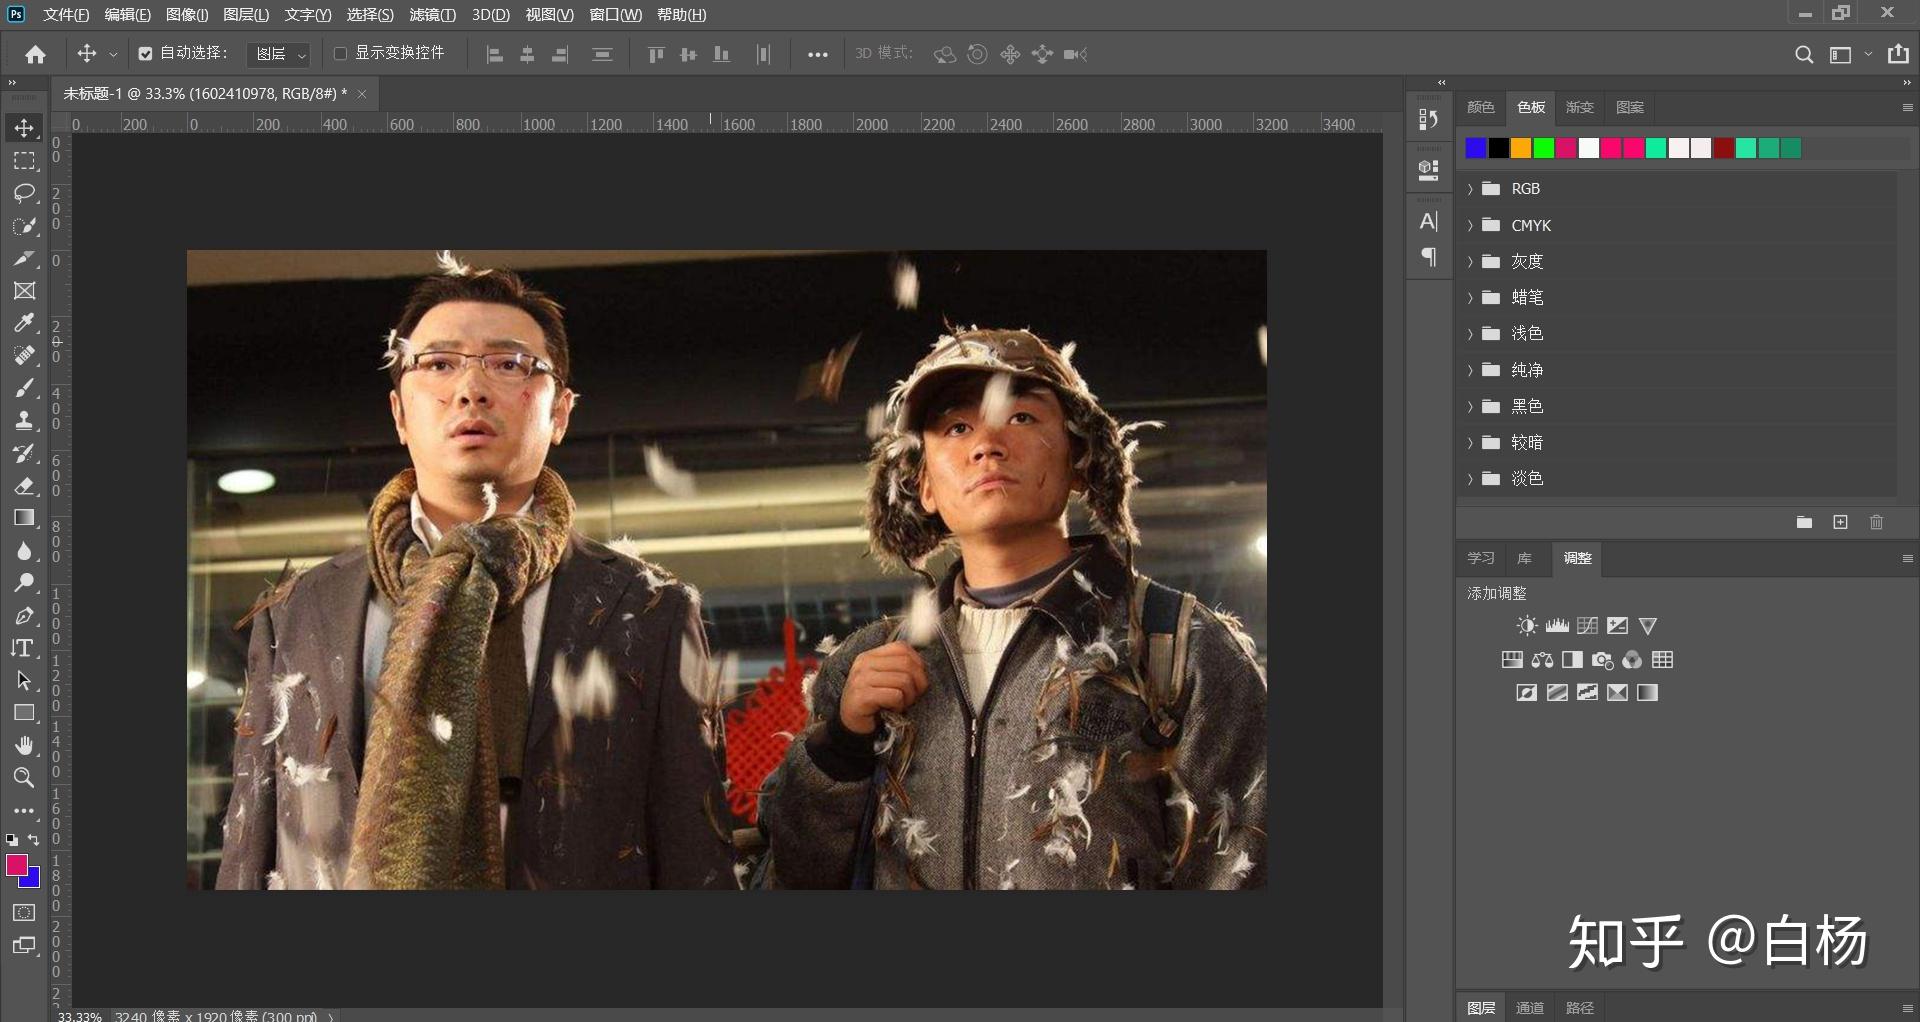Swap foreground and background colors
The width and height of the screenshot is (1920, 1022).
pos(35,840)
